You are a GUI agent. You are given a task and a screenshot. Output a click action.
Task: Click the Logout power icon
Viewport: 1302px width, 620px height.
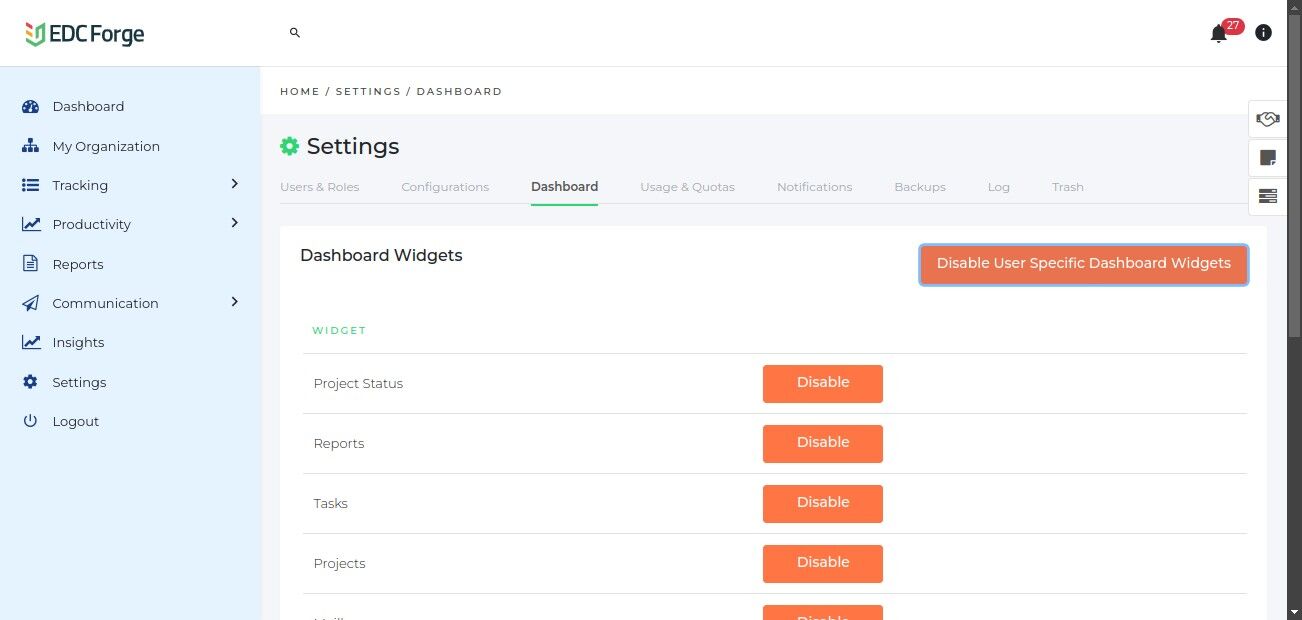[x=31, y=421]
